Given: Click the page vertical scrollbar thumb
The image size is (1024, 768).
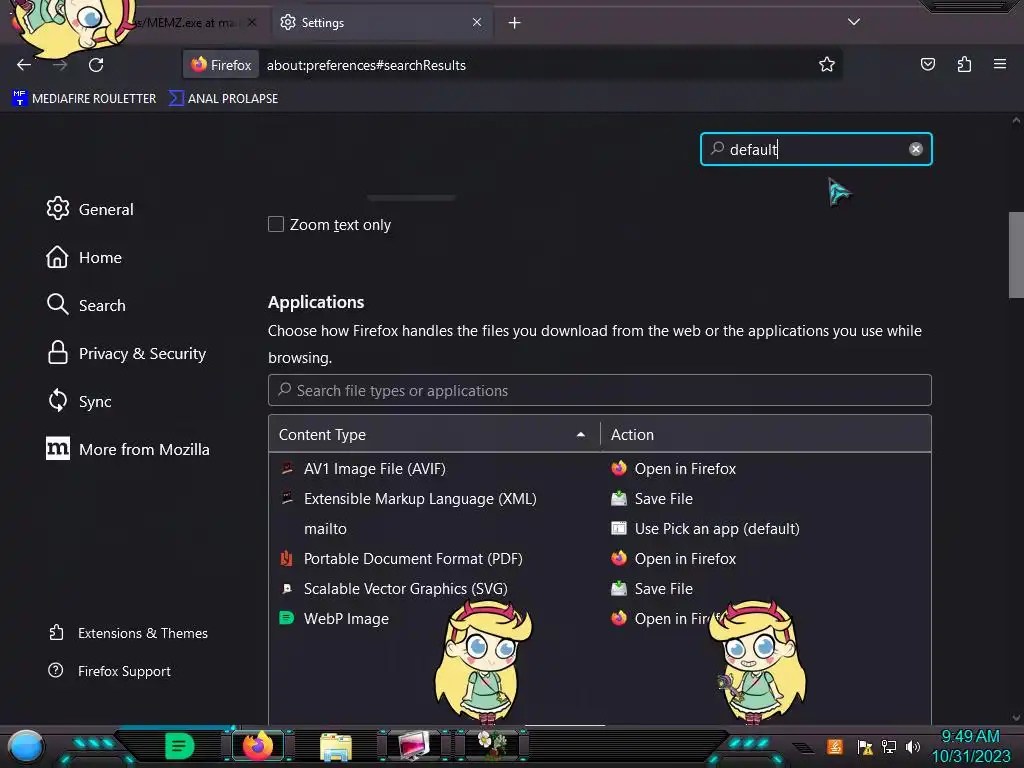Looking at the screenshot, I should (1016, 255).
